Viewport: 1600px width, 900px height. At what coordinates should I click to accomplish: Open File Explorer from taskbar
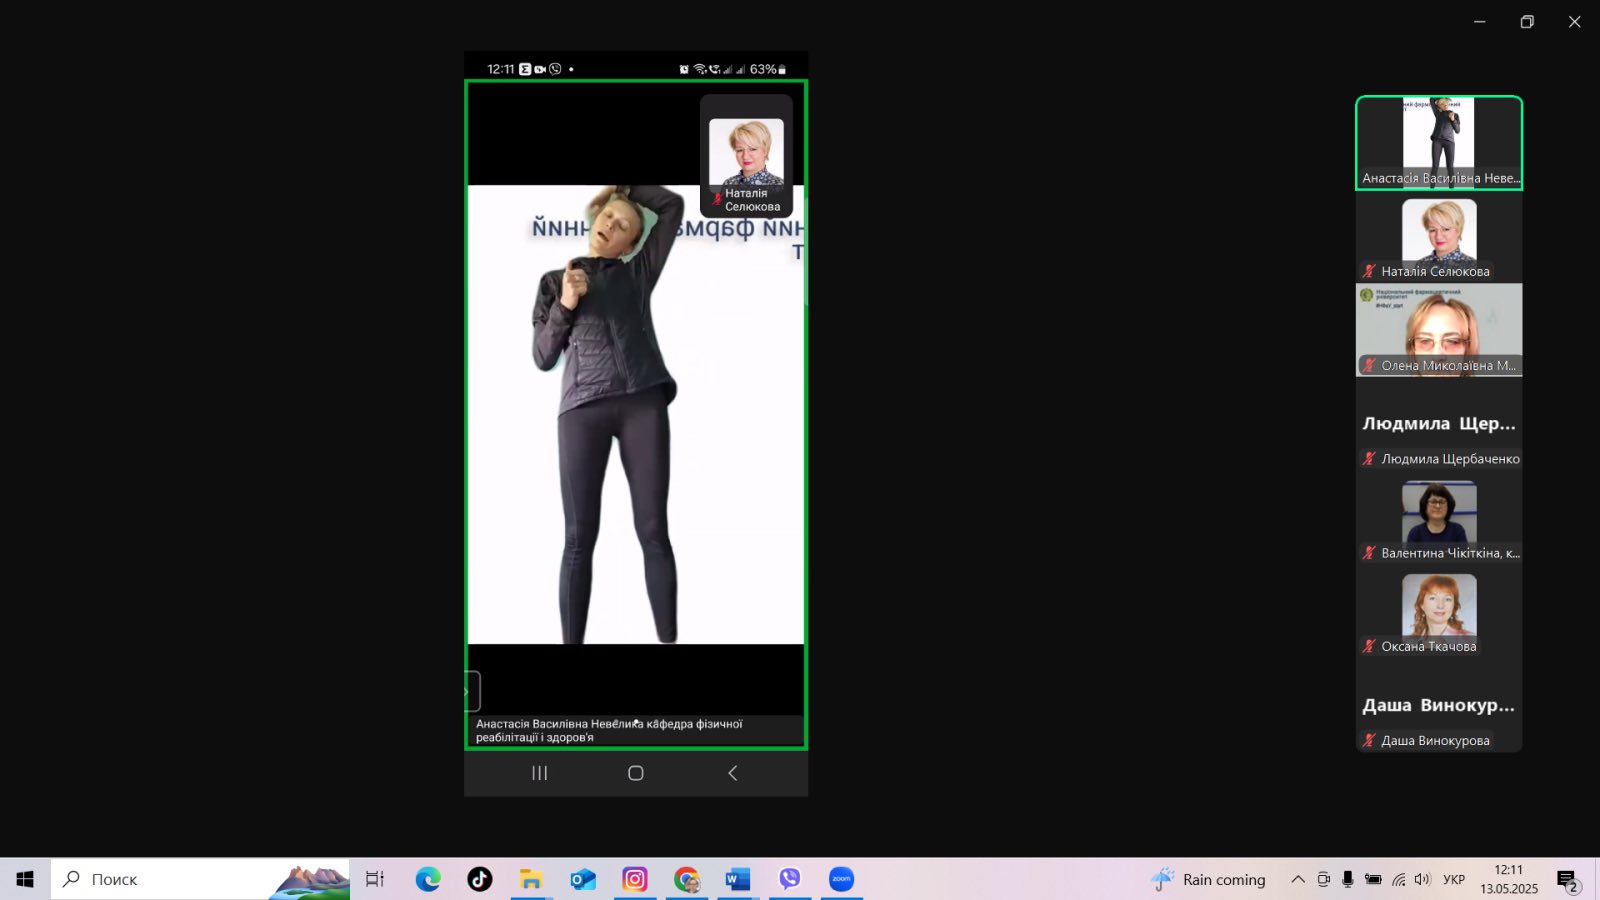coord(531,879)
